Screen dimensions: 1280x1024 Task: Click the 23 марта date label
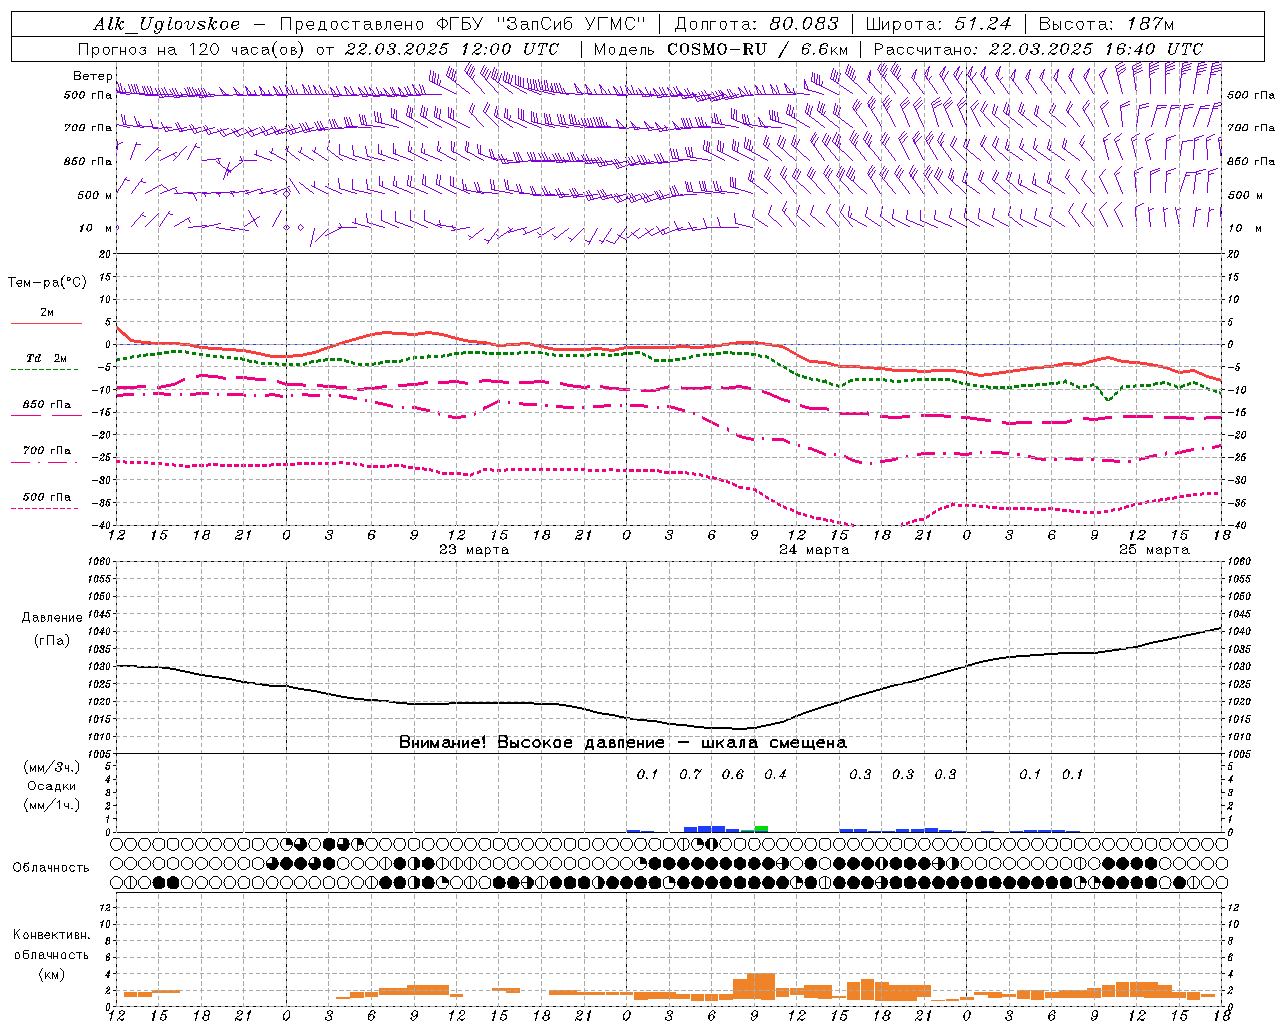474,550
